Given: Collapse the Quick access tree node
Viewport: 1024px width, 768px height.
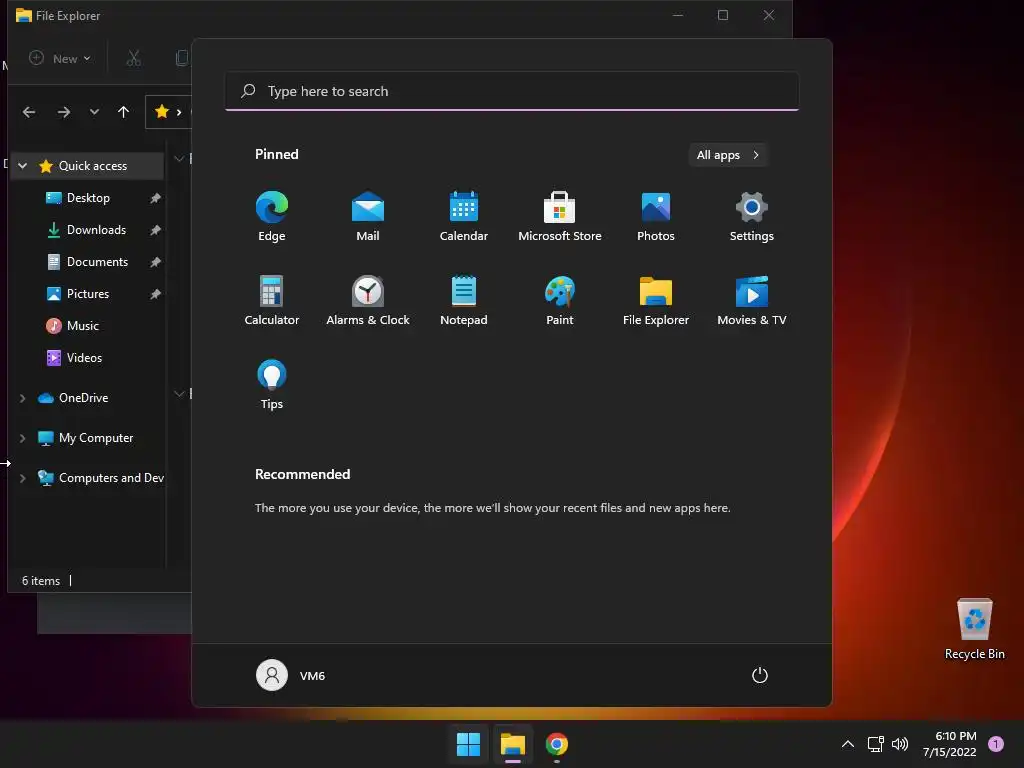Looking at the screenshot, I should [23, 166].
